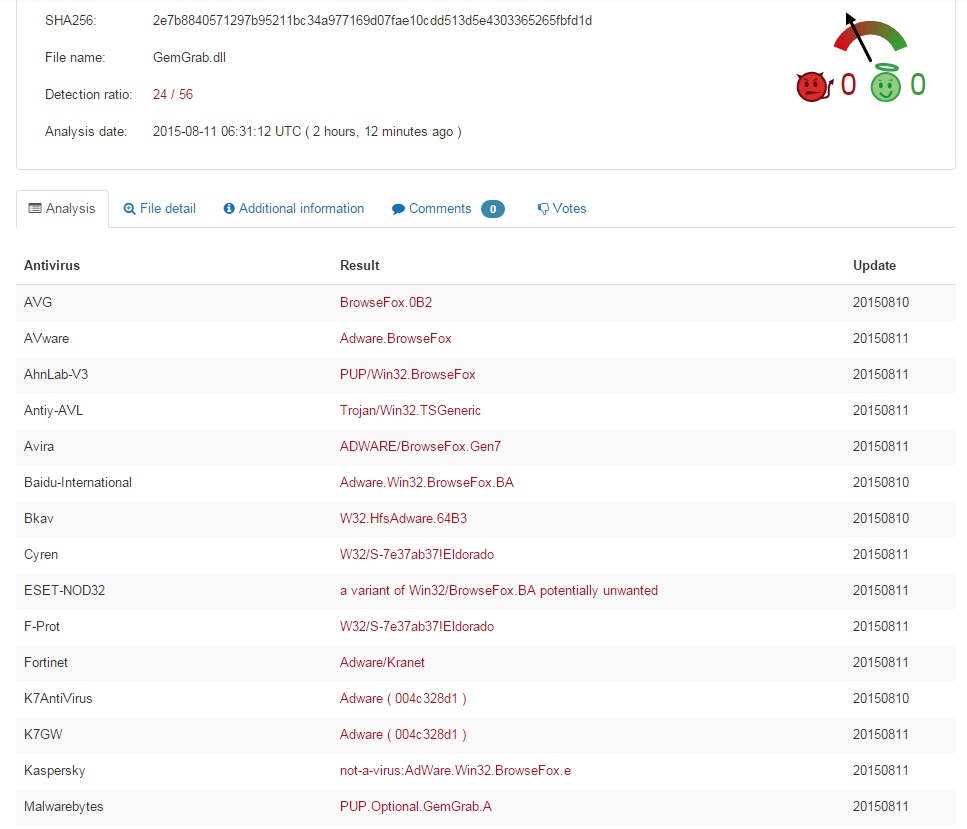This screenshot has height=829, width=967.
Task: Click the Trojan/Win32.TSGeneric result
Action: coord(410,410)
